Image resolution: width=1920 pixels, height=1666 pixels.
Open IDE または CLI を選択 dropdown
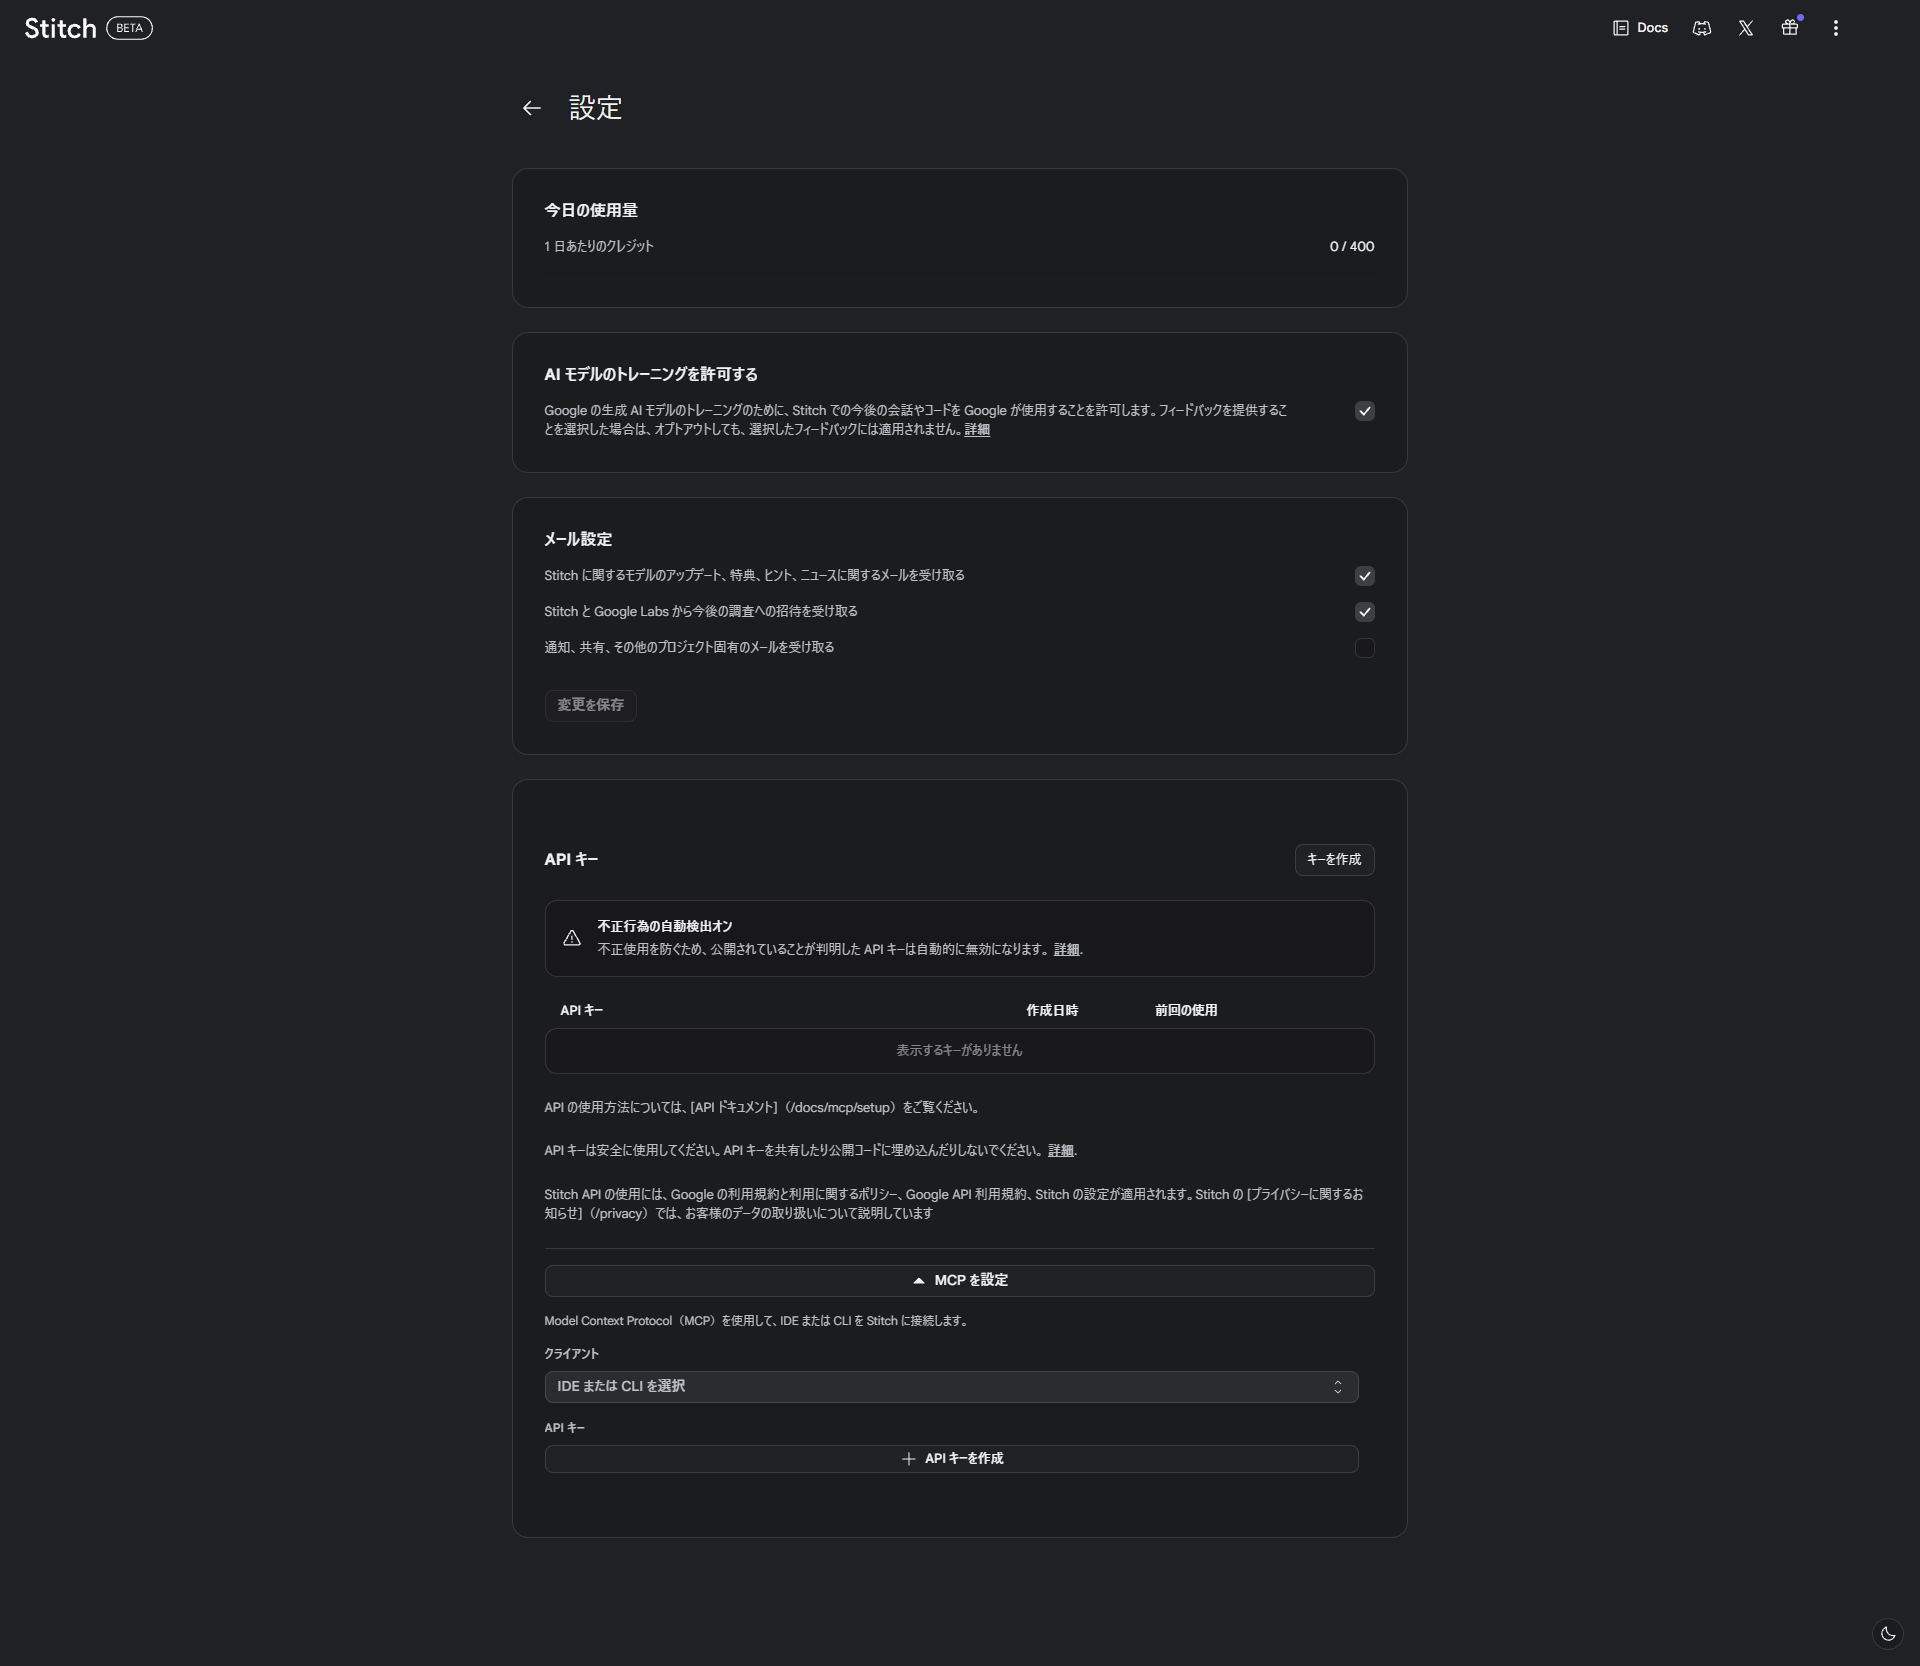click(951, 1387)
